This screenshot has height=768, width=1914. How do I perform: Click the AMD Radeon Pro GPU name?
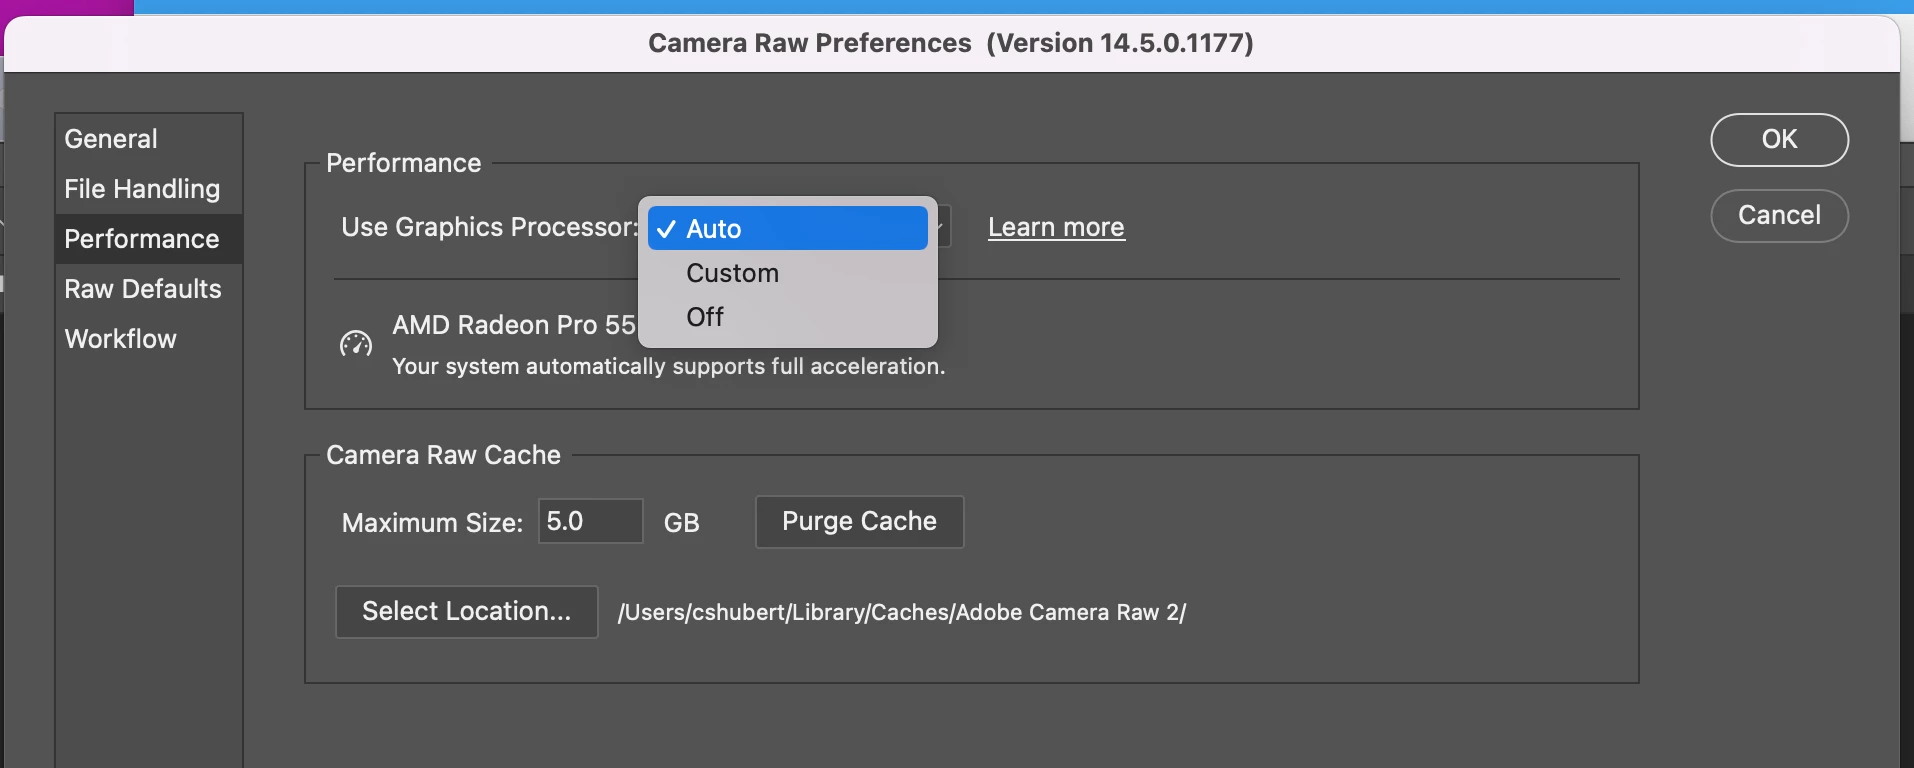tap(513, 325)
